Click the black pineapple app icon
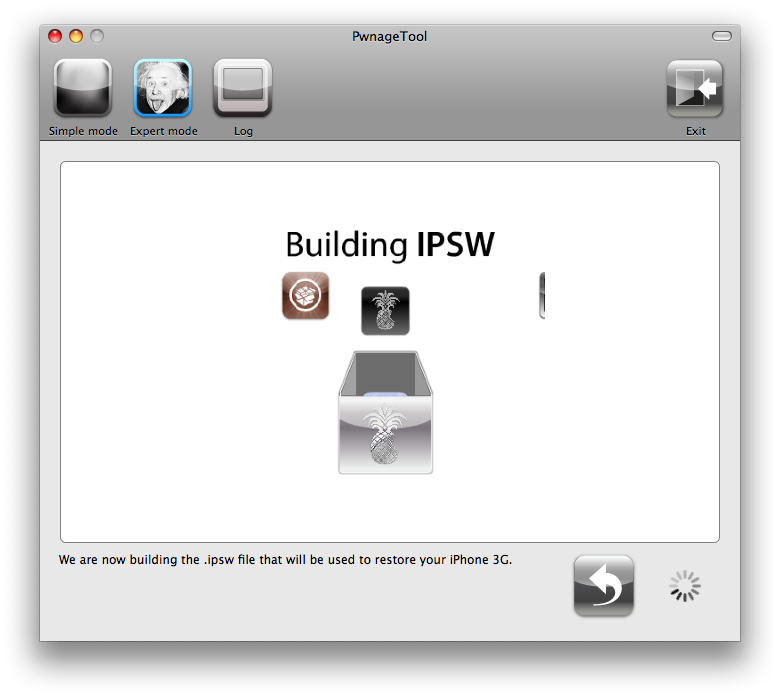Viewport: 780px width, 696px height. [385, 310]
